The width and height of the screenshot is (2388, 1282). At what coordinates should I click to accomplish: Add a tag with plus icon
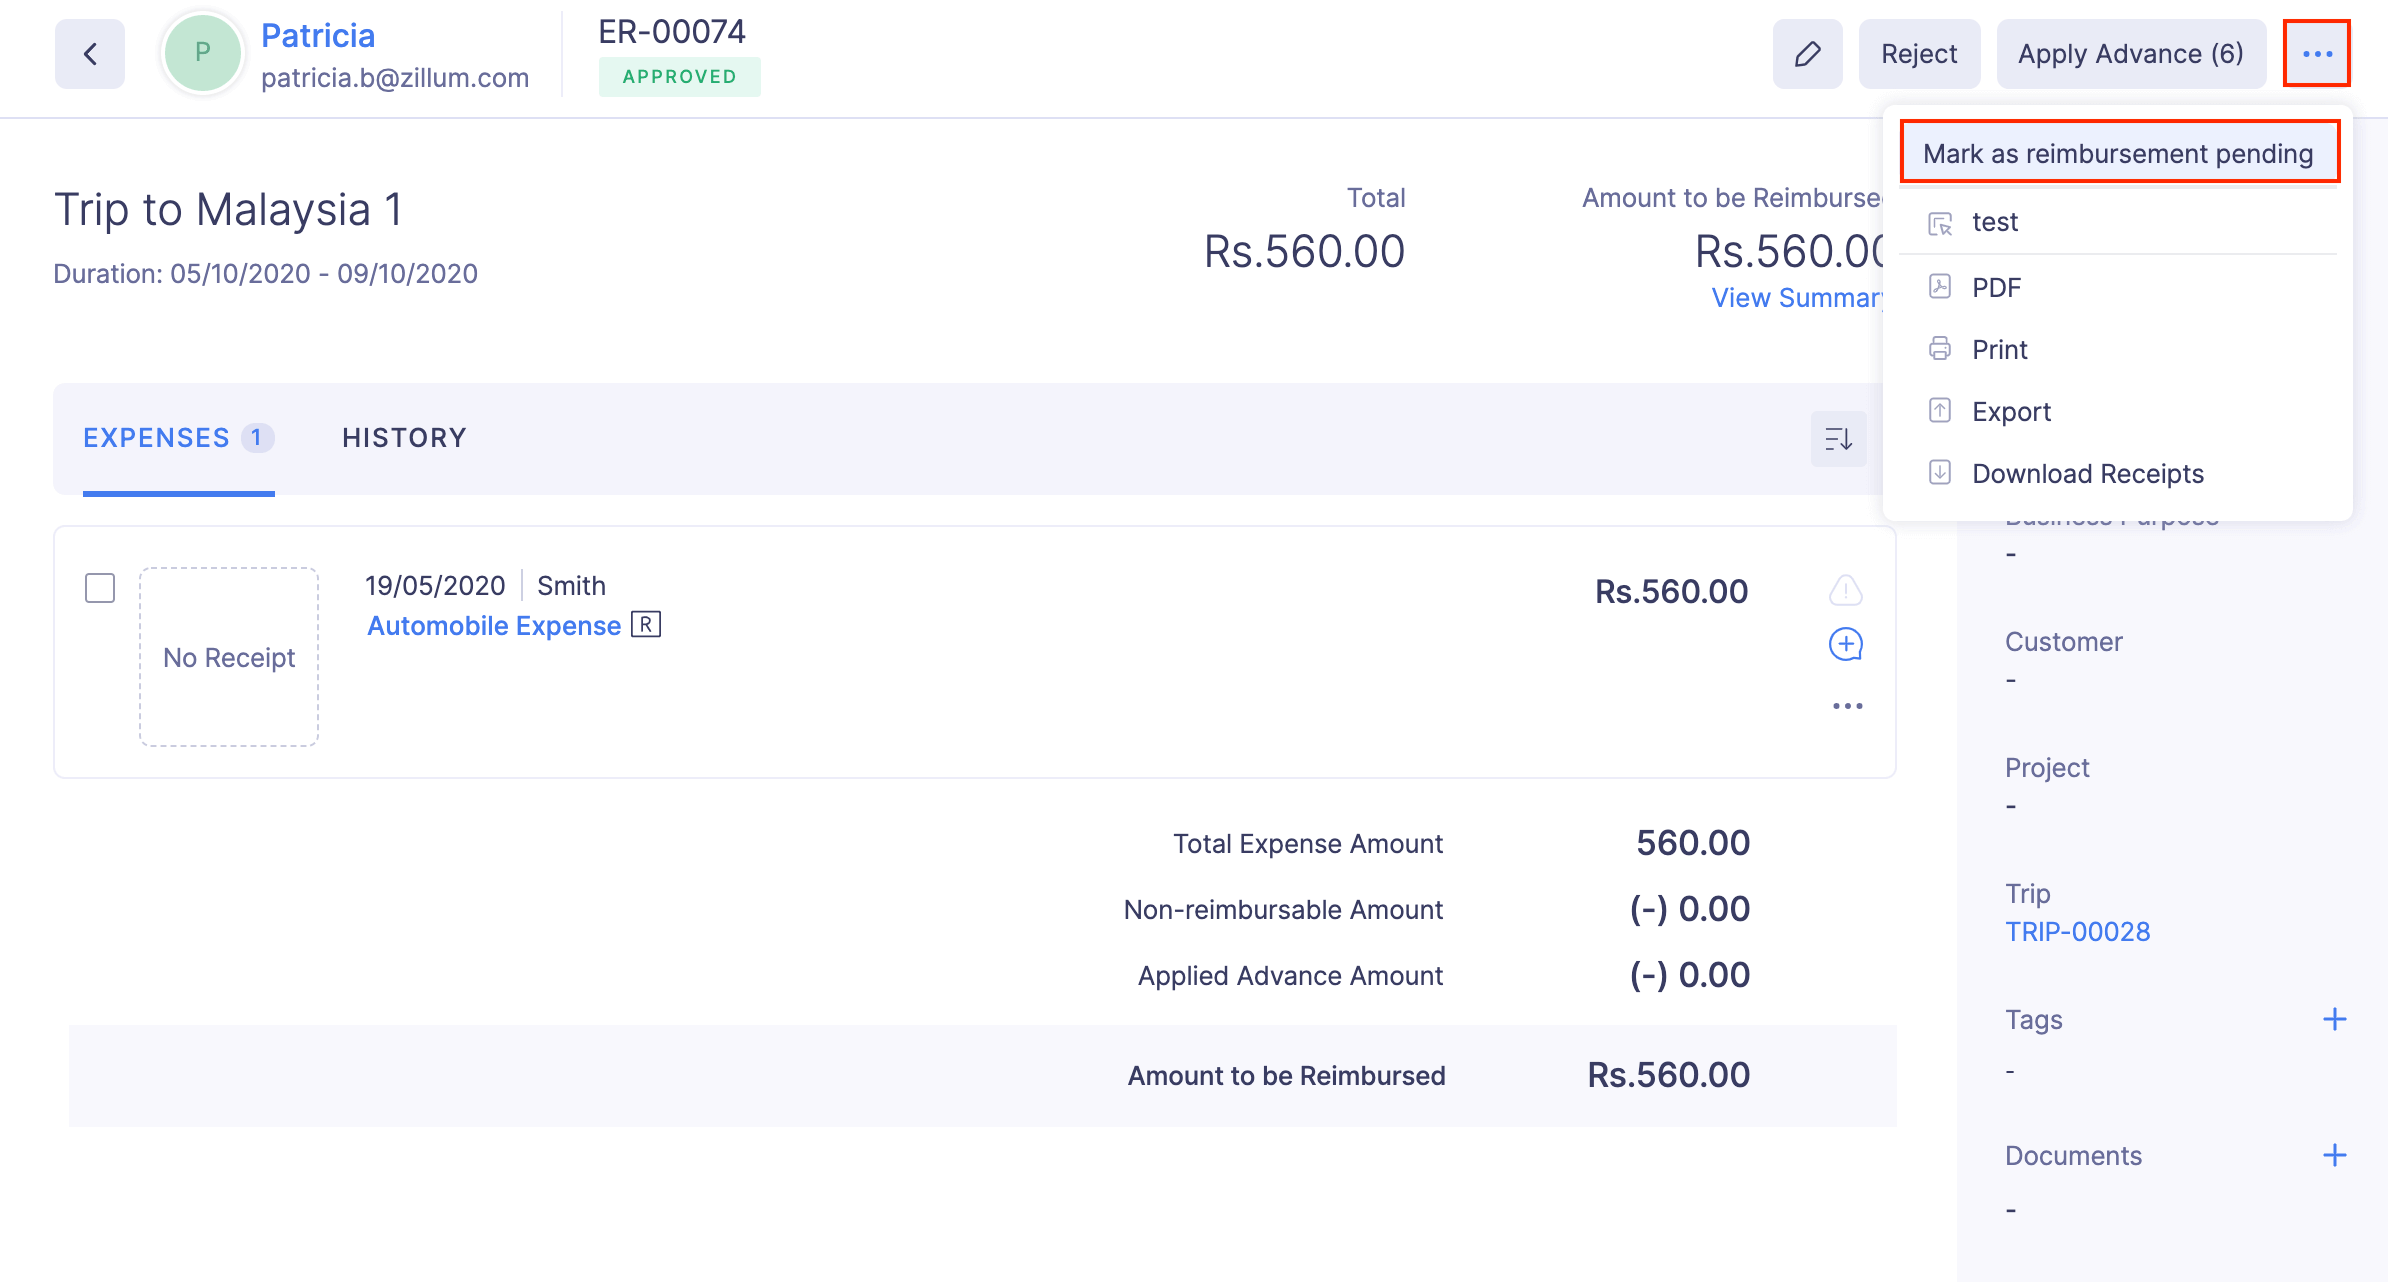pyautogui.click(x=2334, y=1019)
